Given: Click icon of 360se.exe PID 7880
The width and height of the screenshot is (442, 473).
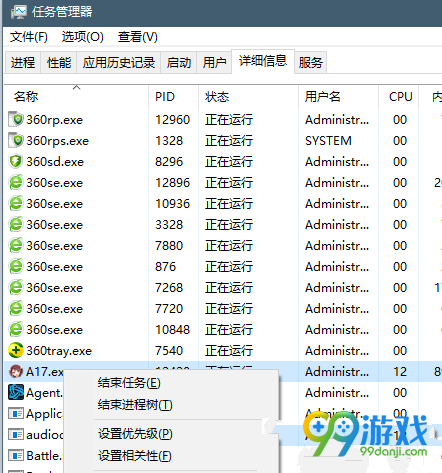Looking at the screenshot, I should 16,245.
